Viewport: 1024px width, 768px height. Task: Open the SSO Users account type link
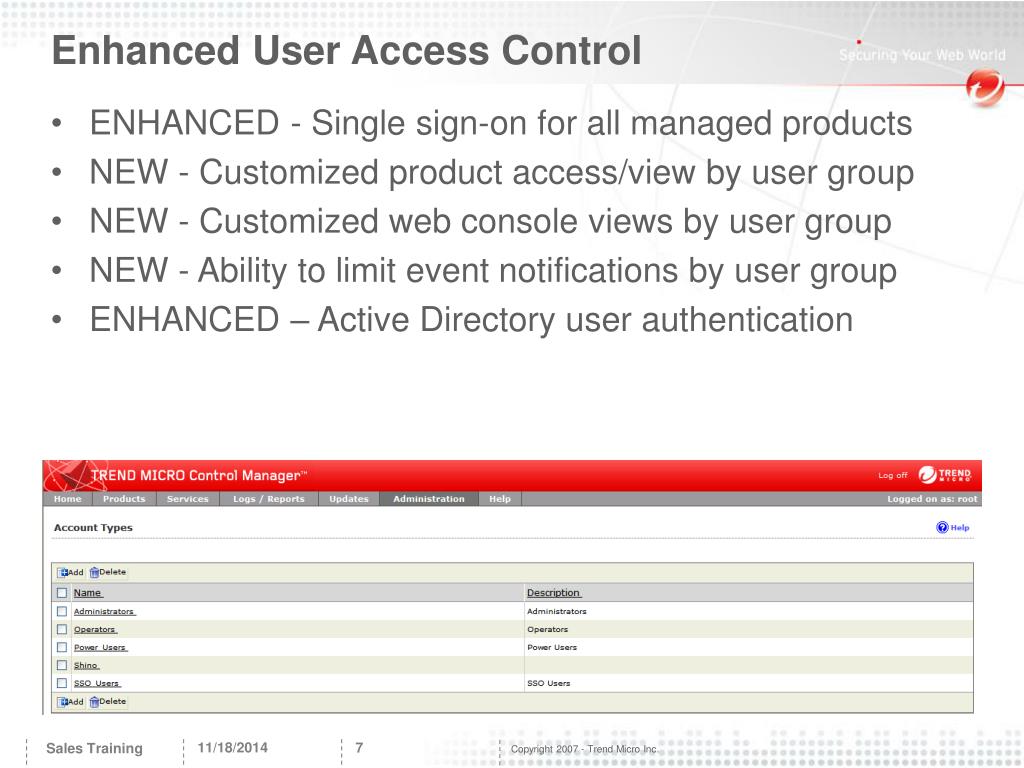point(97,684)
